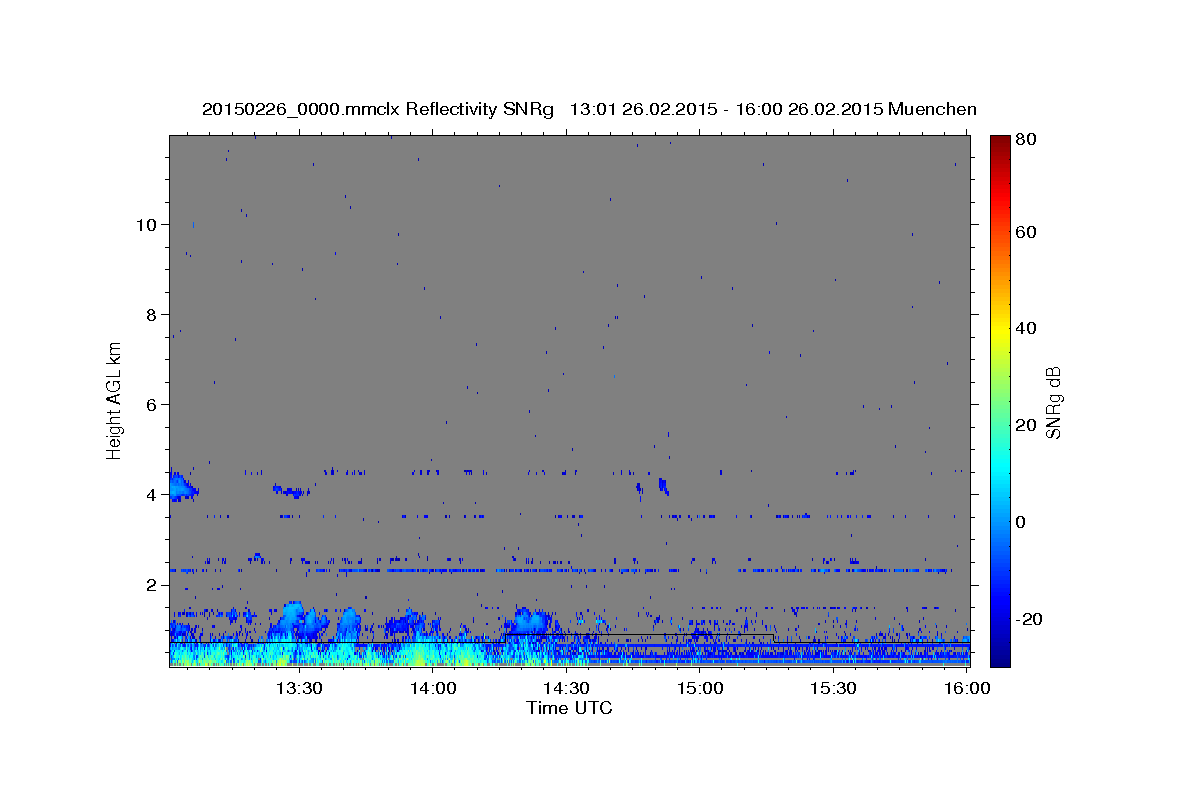Image resolution: width=1200 pixels, height=800 pixels.
Task: Click the cloud echo at 4 km near plot start
Action: coord(182,488)
